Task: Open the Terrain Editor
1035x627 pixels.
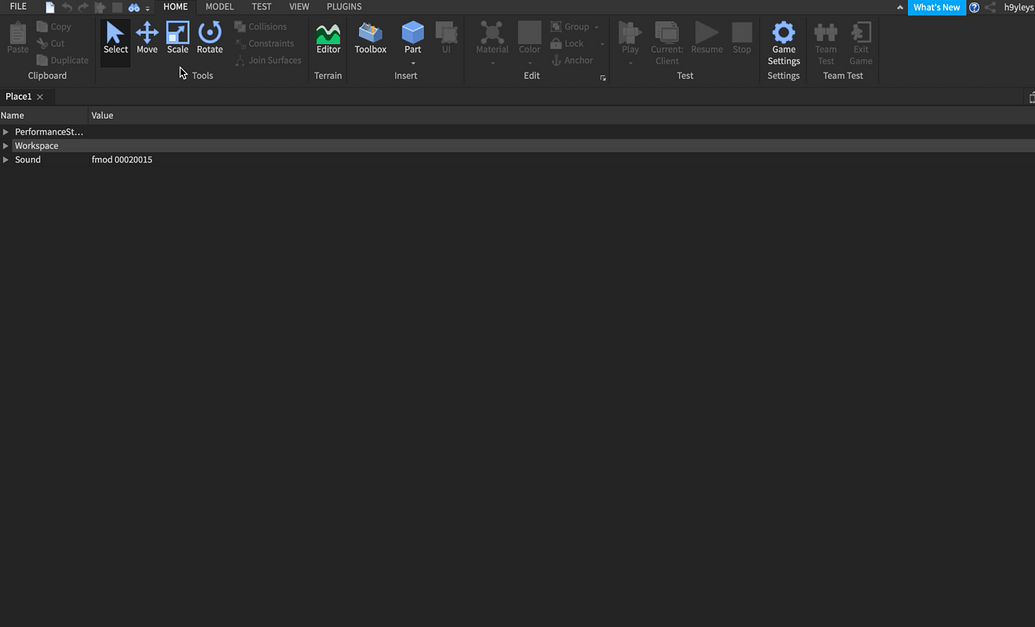Action: coord(328,38)
